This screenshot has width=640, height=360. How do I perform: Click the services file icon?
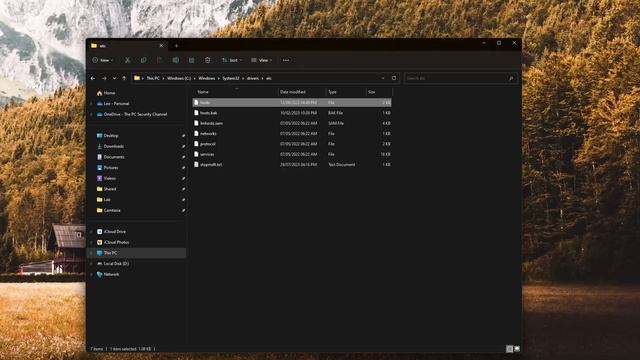click(196, 154)
